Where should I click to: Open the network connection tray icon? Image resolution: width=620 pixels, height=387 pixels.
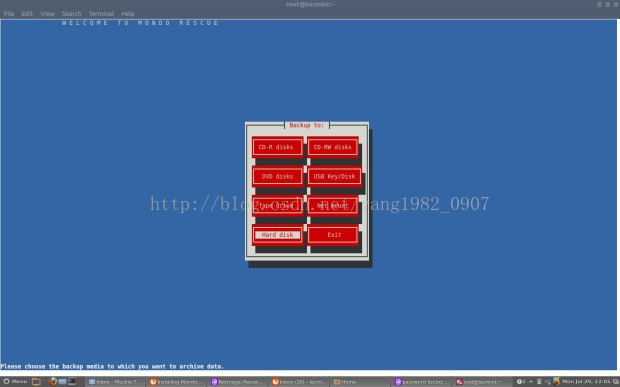[539, 381]
